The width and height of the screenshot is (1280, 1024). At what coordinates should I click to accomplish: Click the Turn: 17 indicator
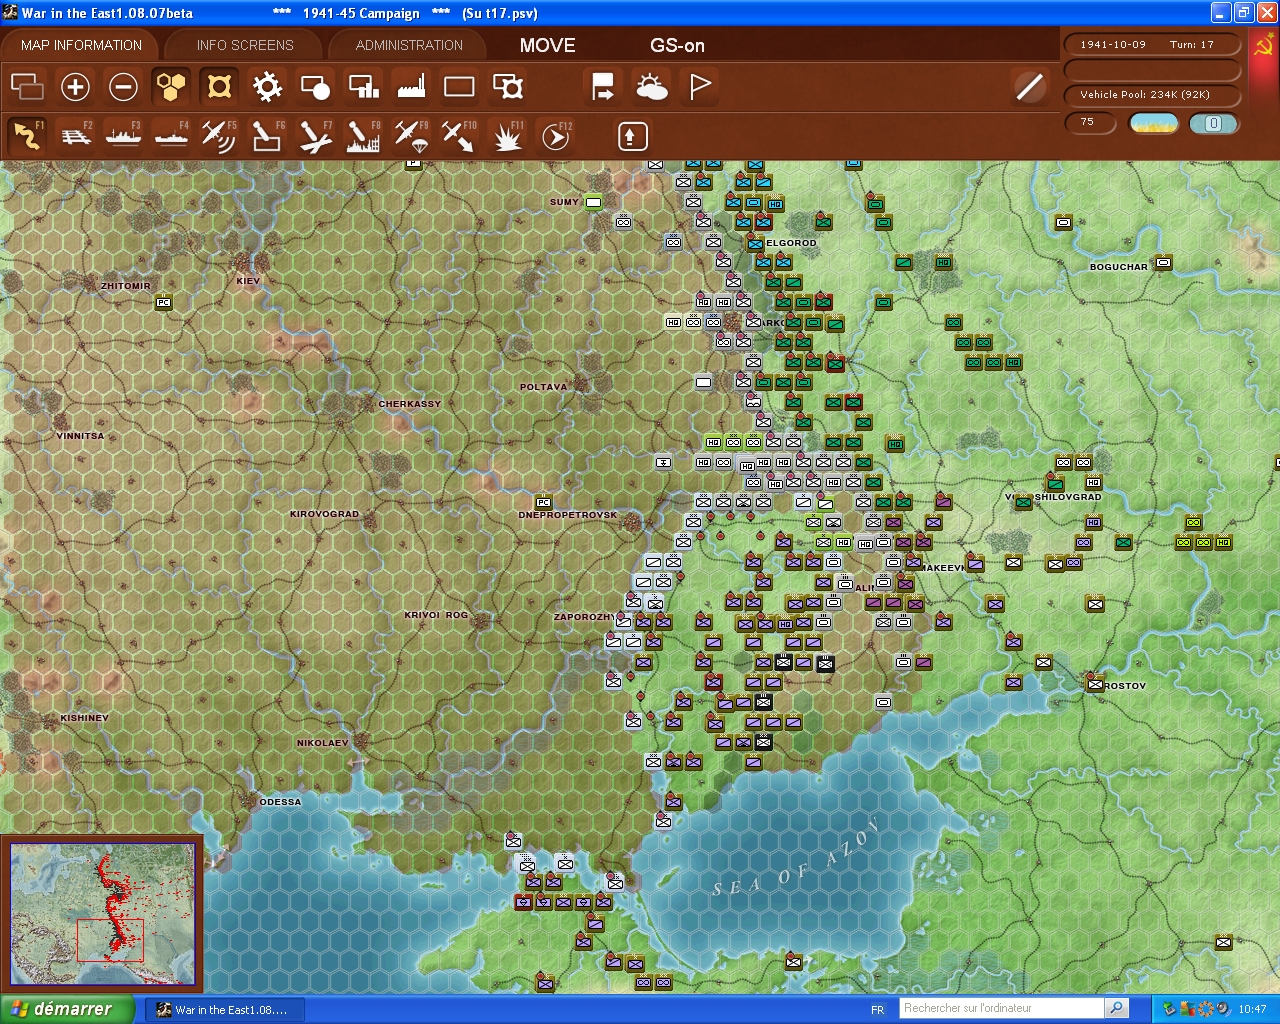point(1192,44)
